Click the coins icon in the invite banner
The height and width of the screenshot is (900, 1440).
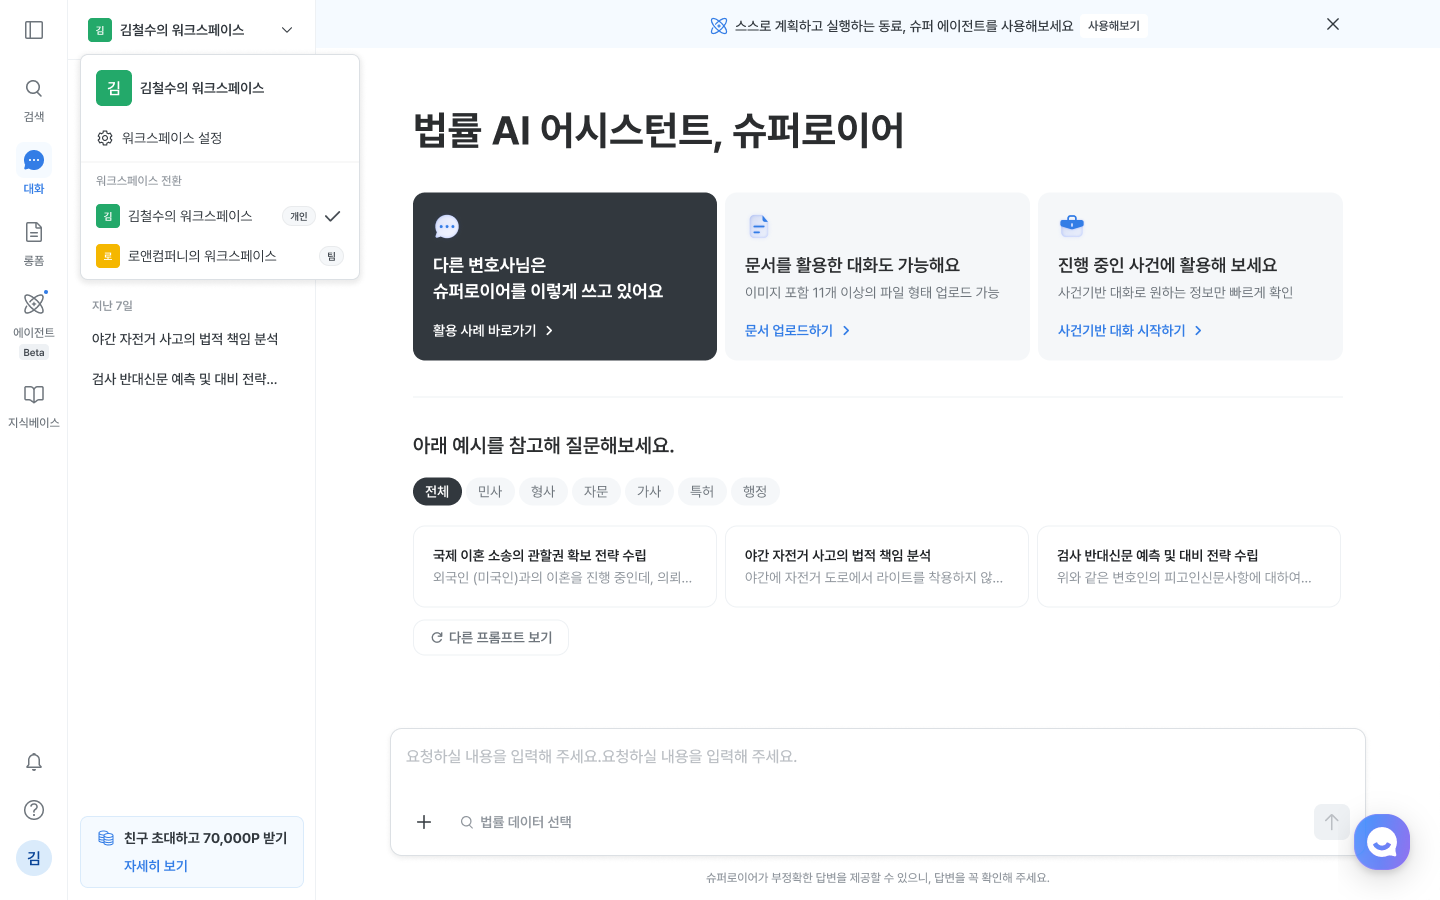[x=106, y=838]
